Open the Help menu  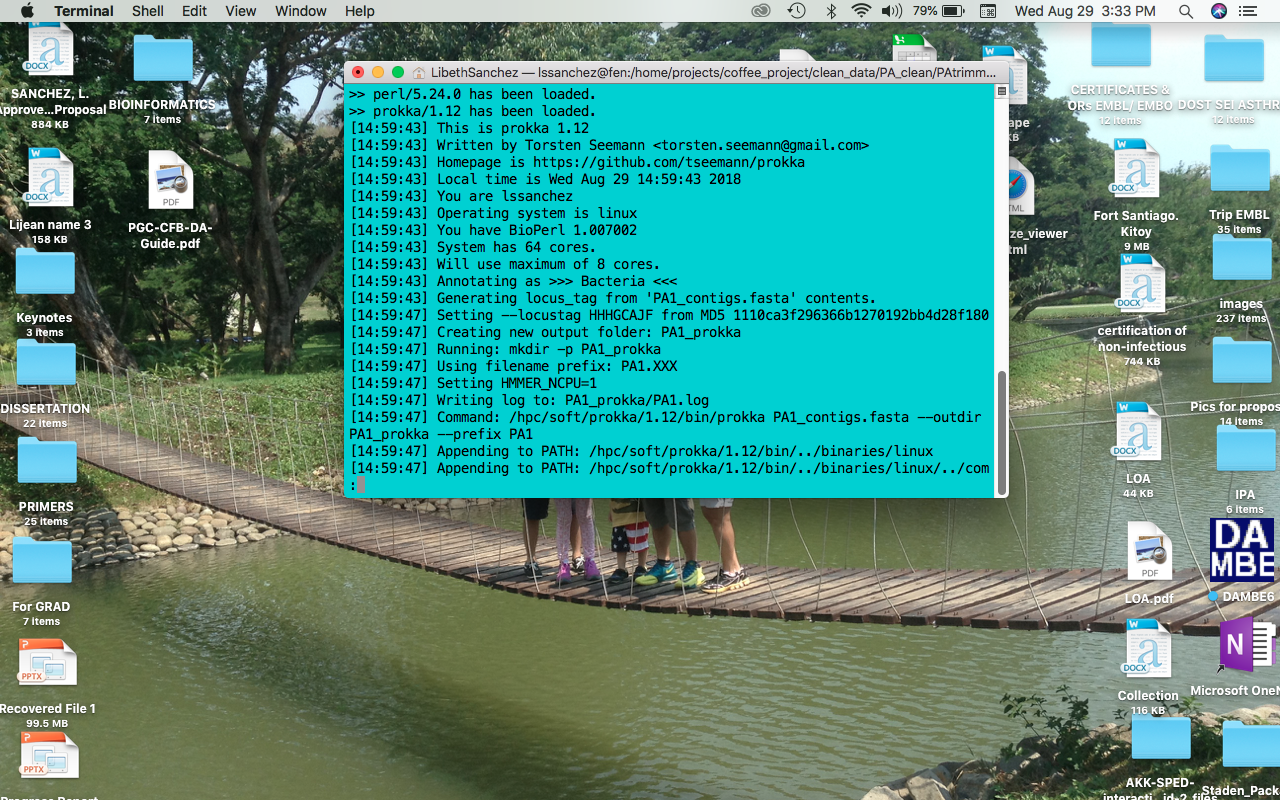tap(360, 11)
